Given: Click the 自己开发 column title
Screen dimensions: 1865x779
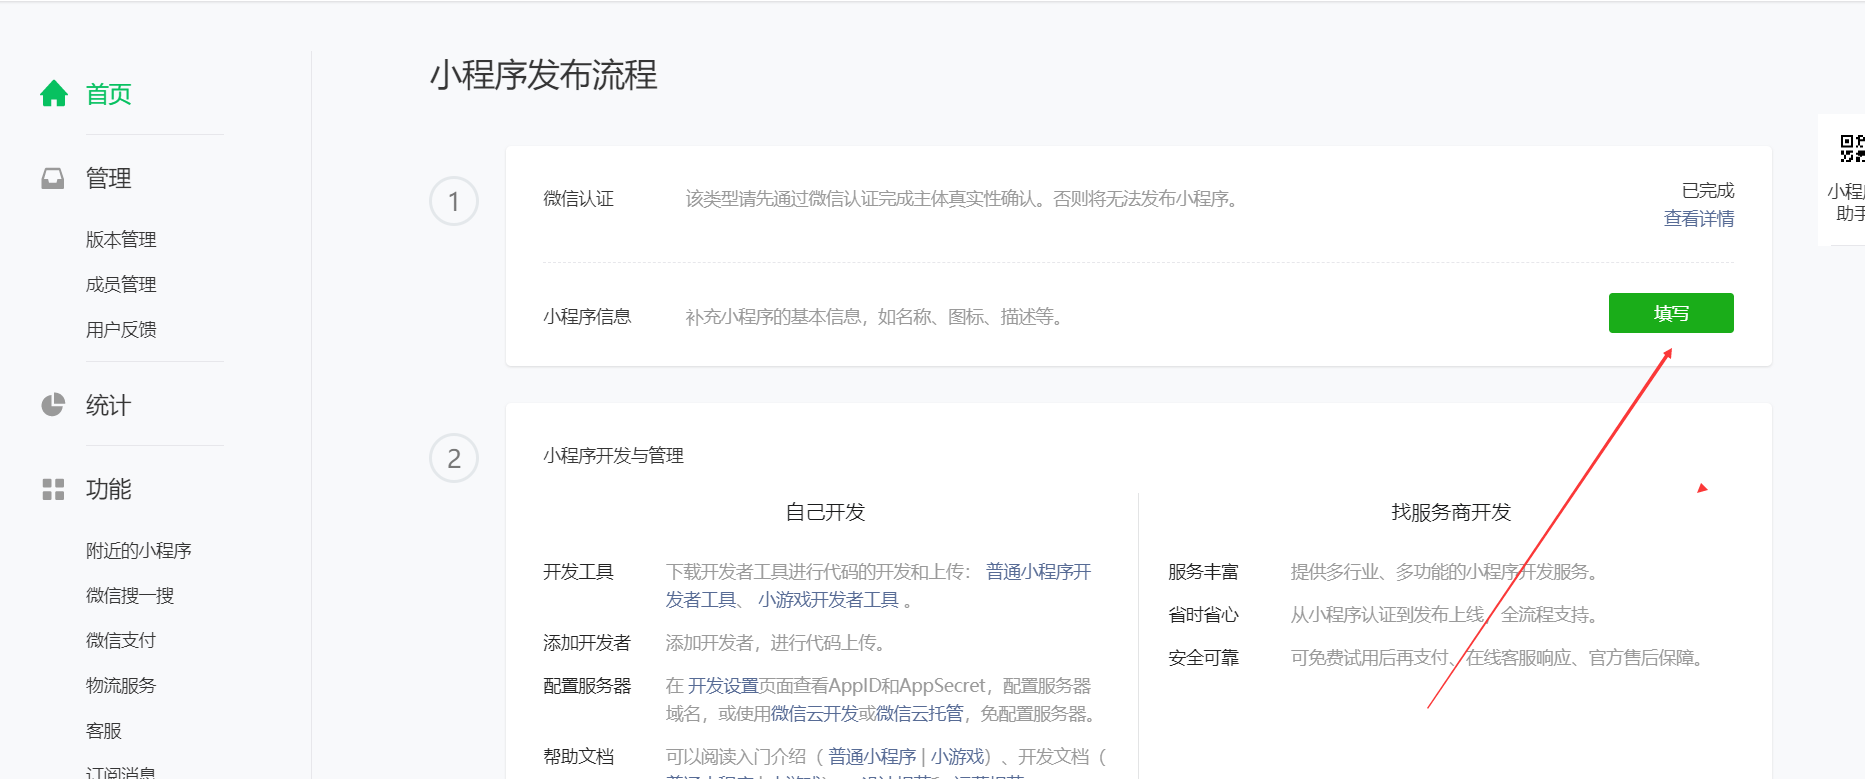Looking at the screenshot, I should click(x=825, y=512).
